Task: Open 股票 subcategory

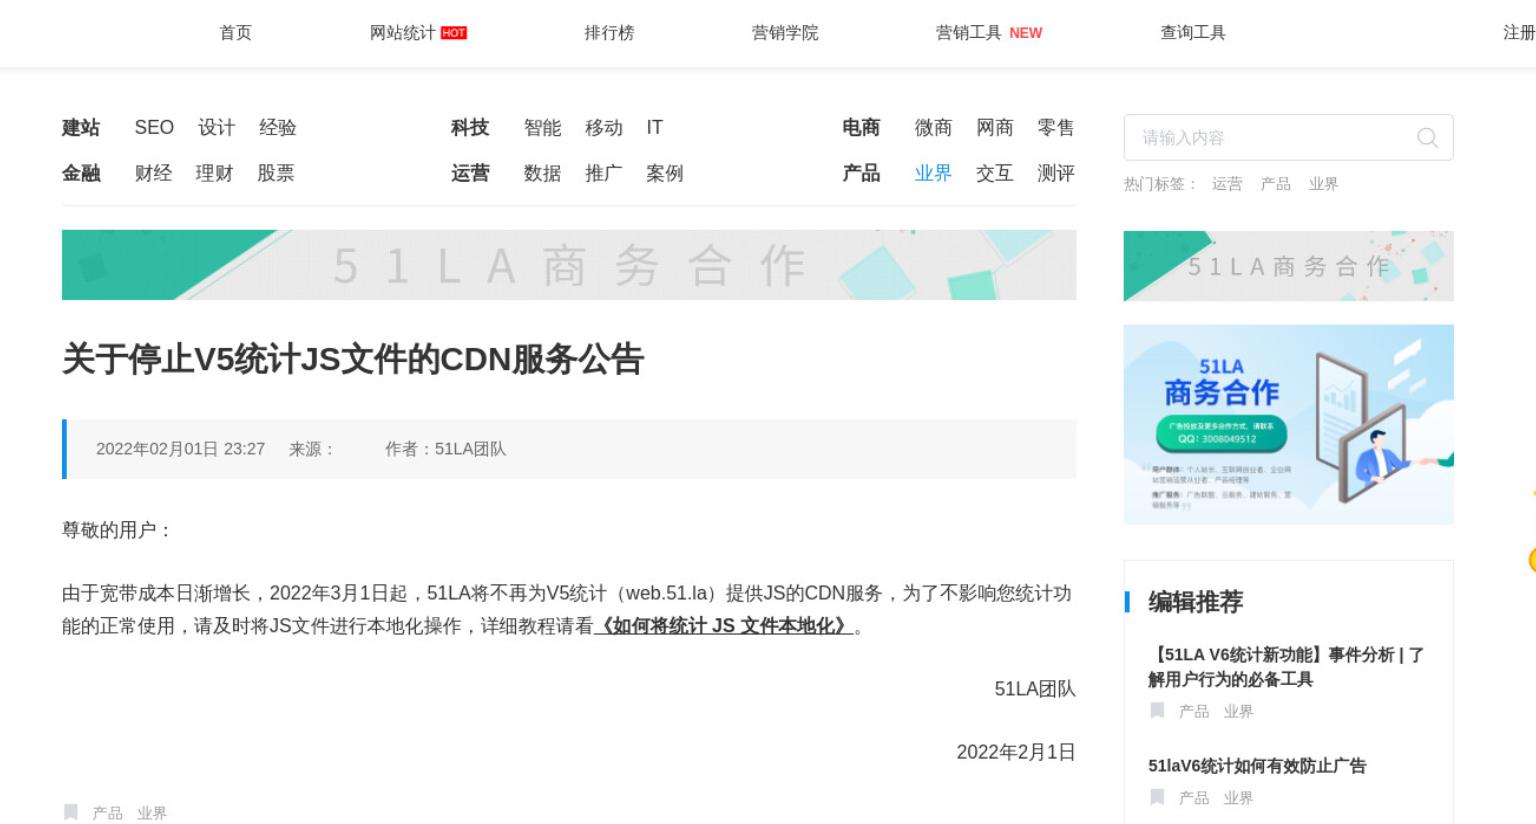Action: click(x=276, y=173)
